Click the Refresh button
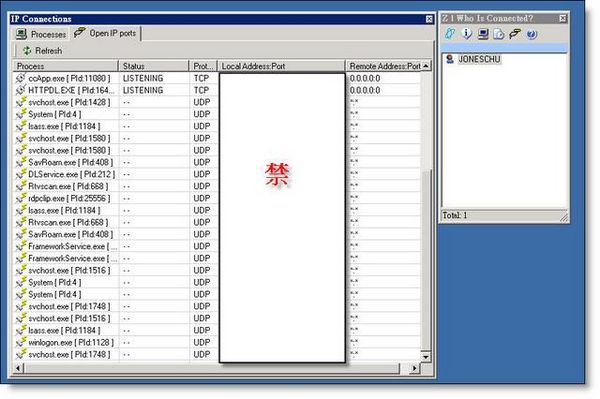 coord(42,50)
